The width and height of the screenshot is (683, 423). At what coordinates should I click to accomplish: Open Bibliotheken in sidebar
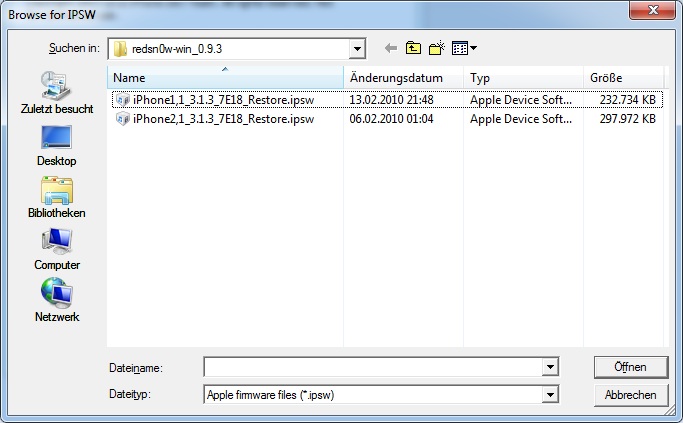pos(56,197)
